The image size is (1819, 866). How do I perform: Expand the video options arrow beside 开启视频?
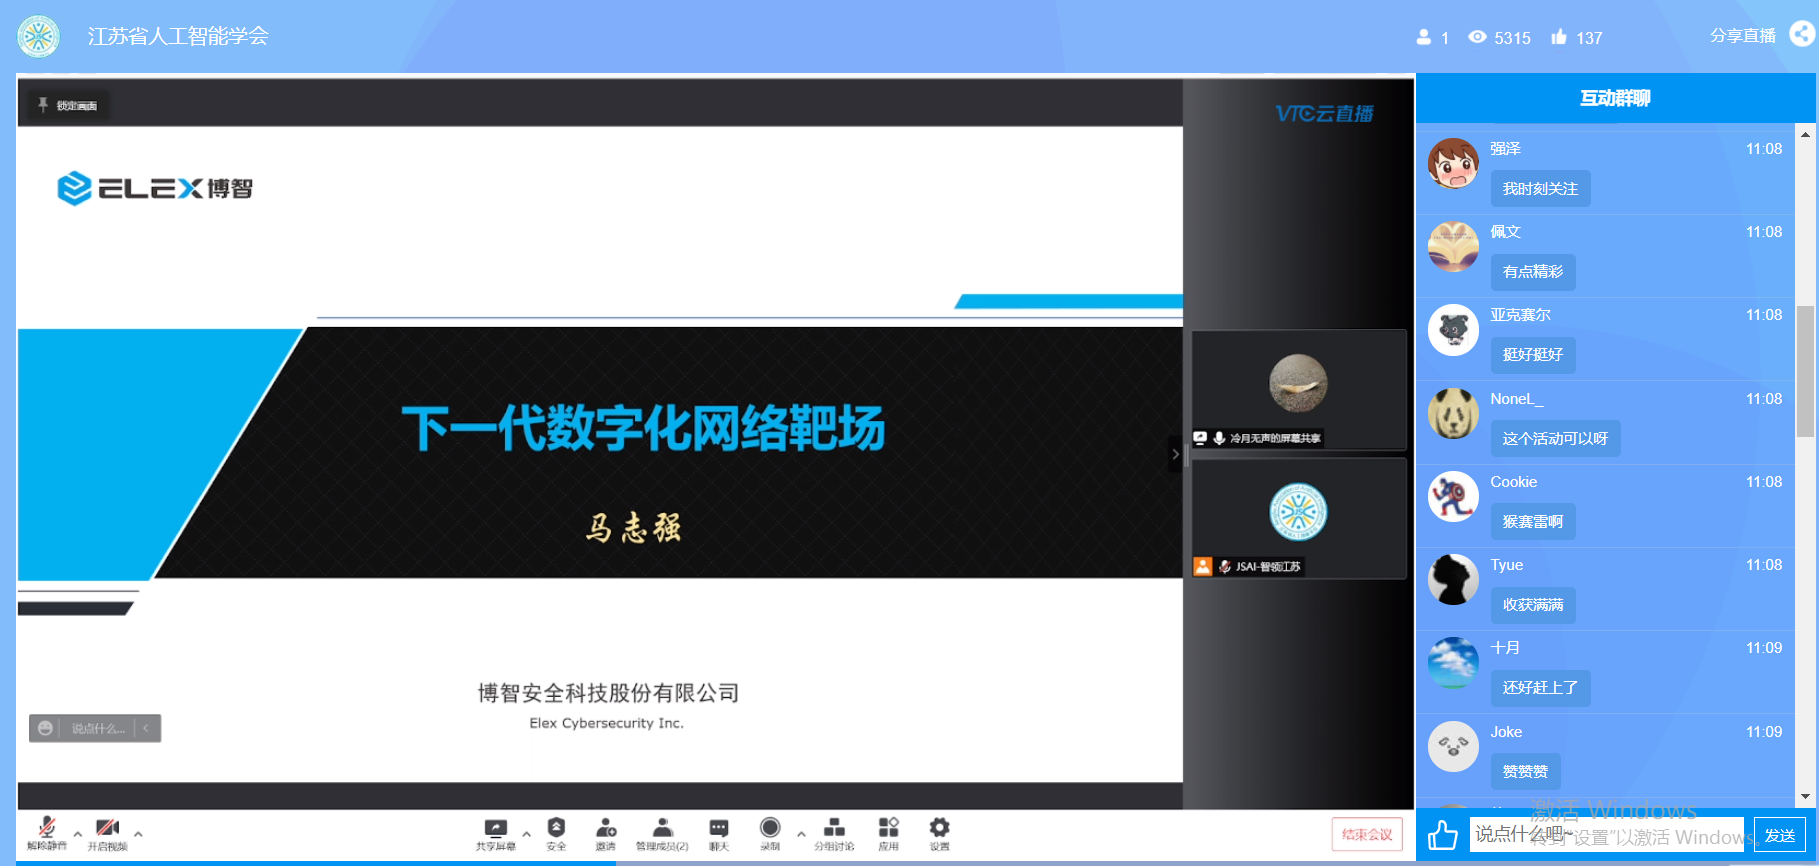pyautogui.click(x=138, y=833)
